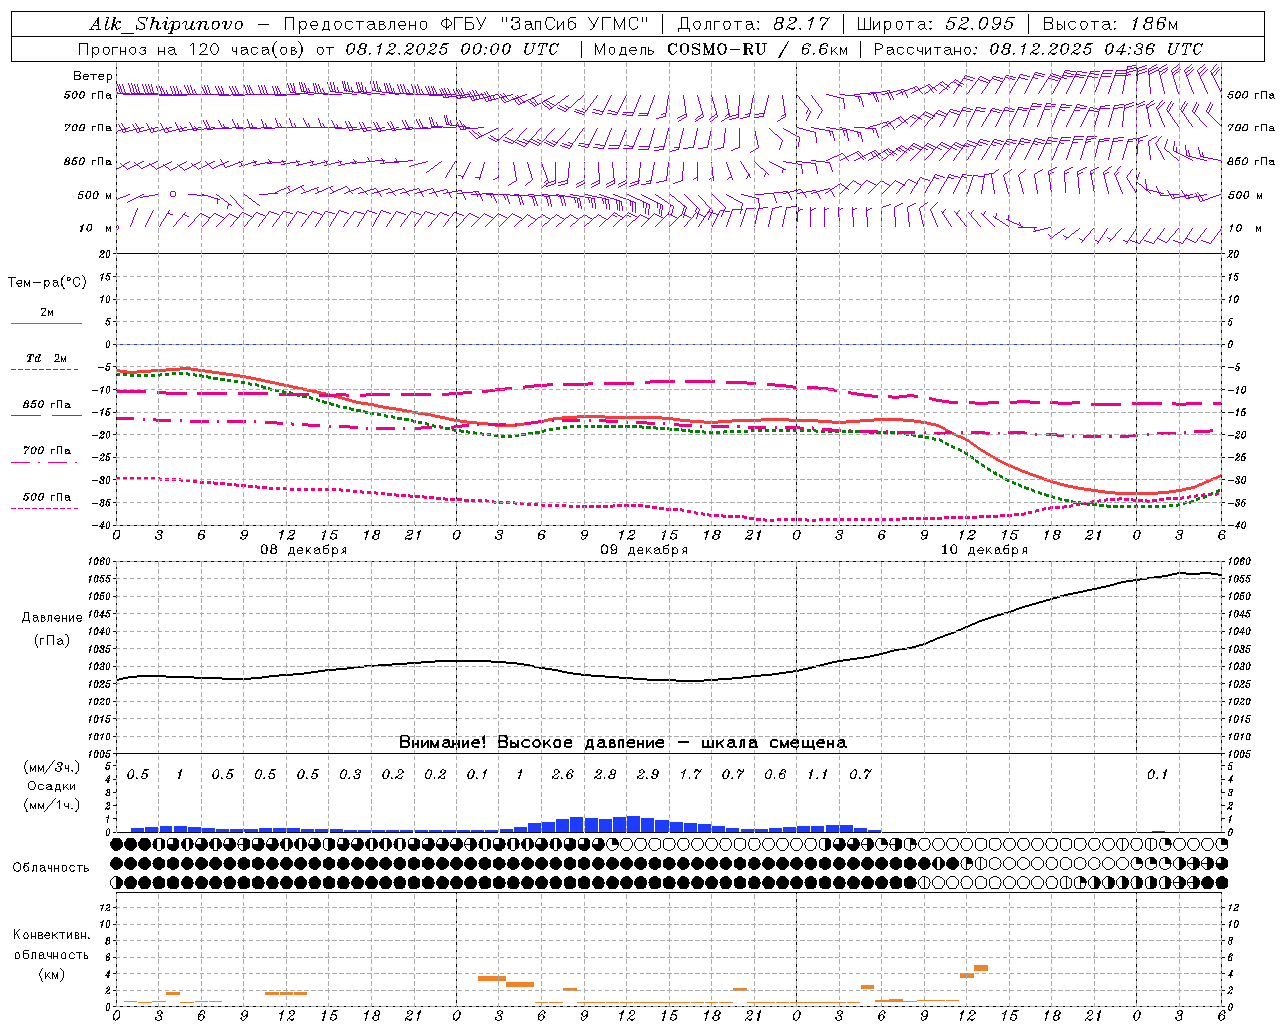Click the 10 декабря date label
Screen dimensions: 1280x1024
click(x=984, y=550)
